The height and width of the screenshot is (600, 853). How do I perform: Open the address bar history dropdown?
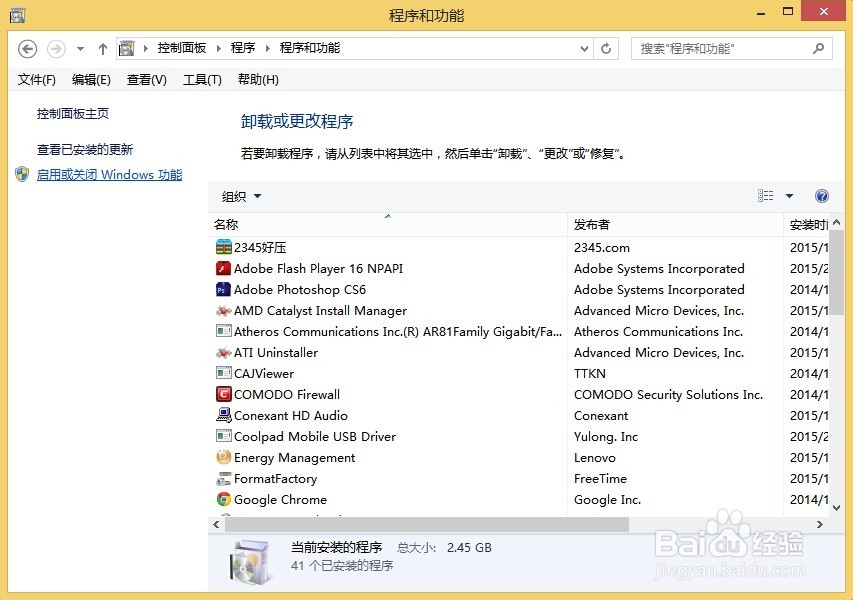pos(584,48)
